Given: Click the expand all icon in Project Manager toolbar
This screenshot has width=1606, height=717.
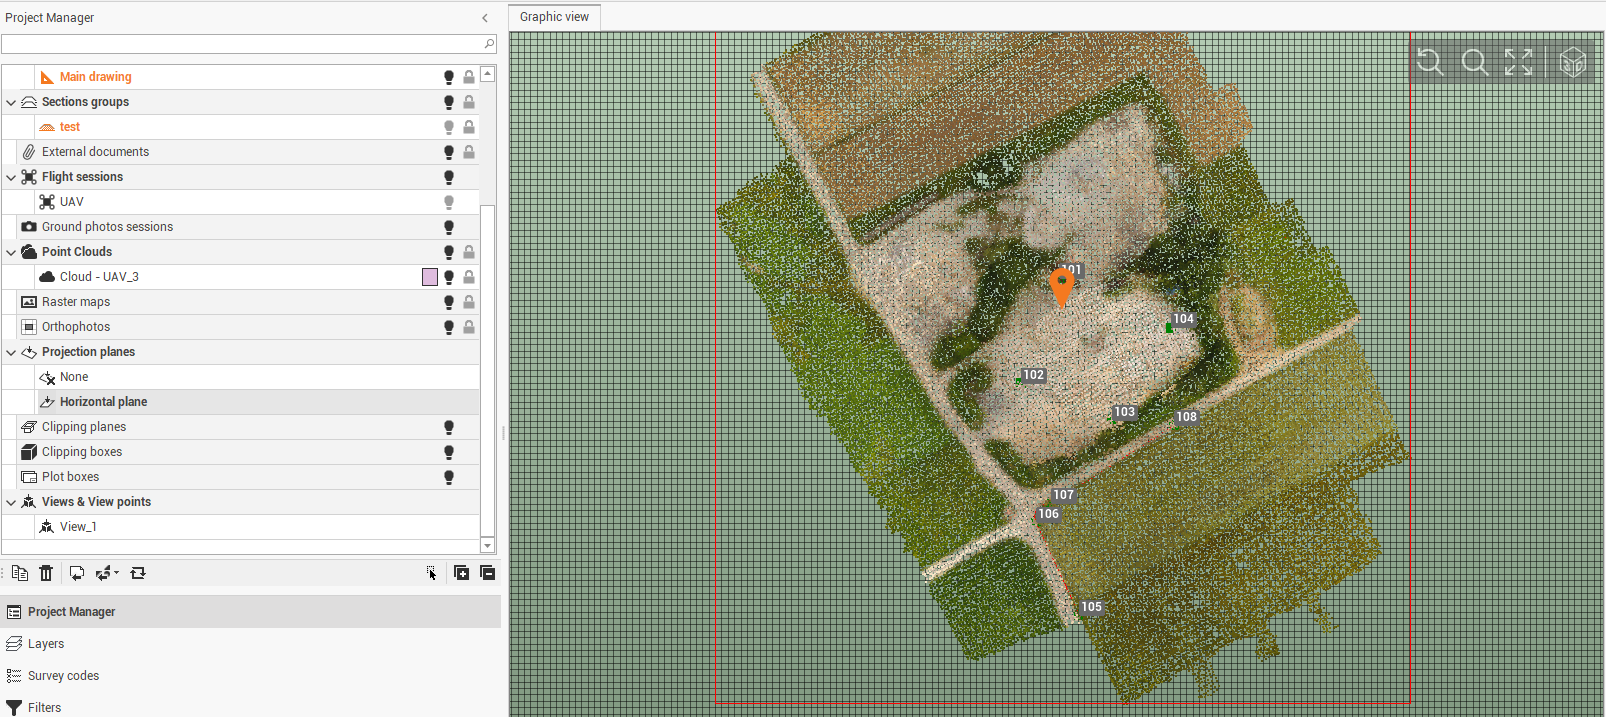Looking at the screenshot, I should [x=461, y=573].
